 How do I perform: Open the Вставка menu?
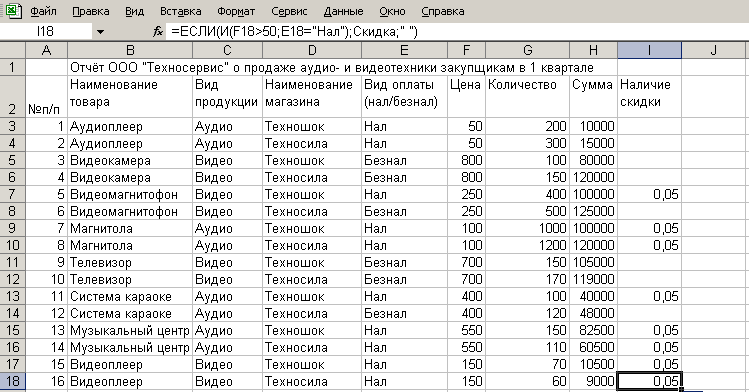pyautogui.click(x=180, y=11)
